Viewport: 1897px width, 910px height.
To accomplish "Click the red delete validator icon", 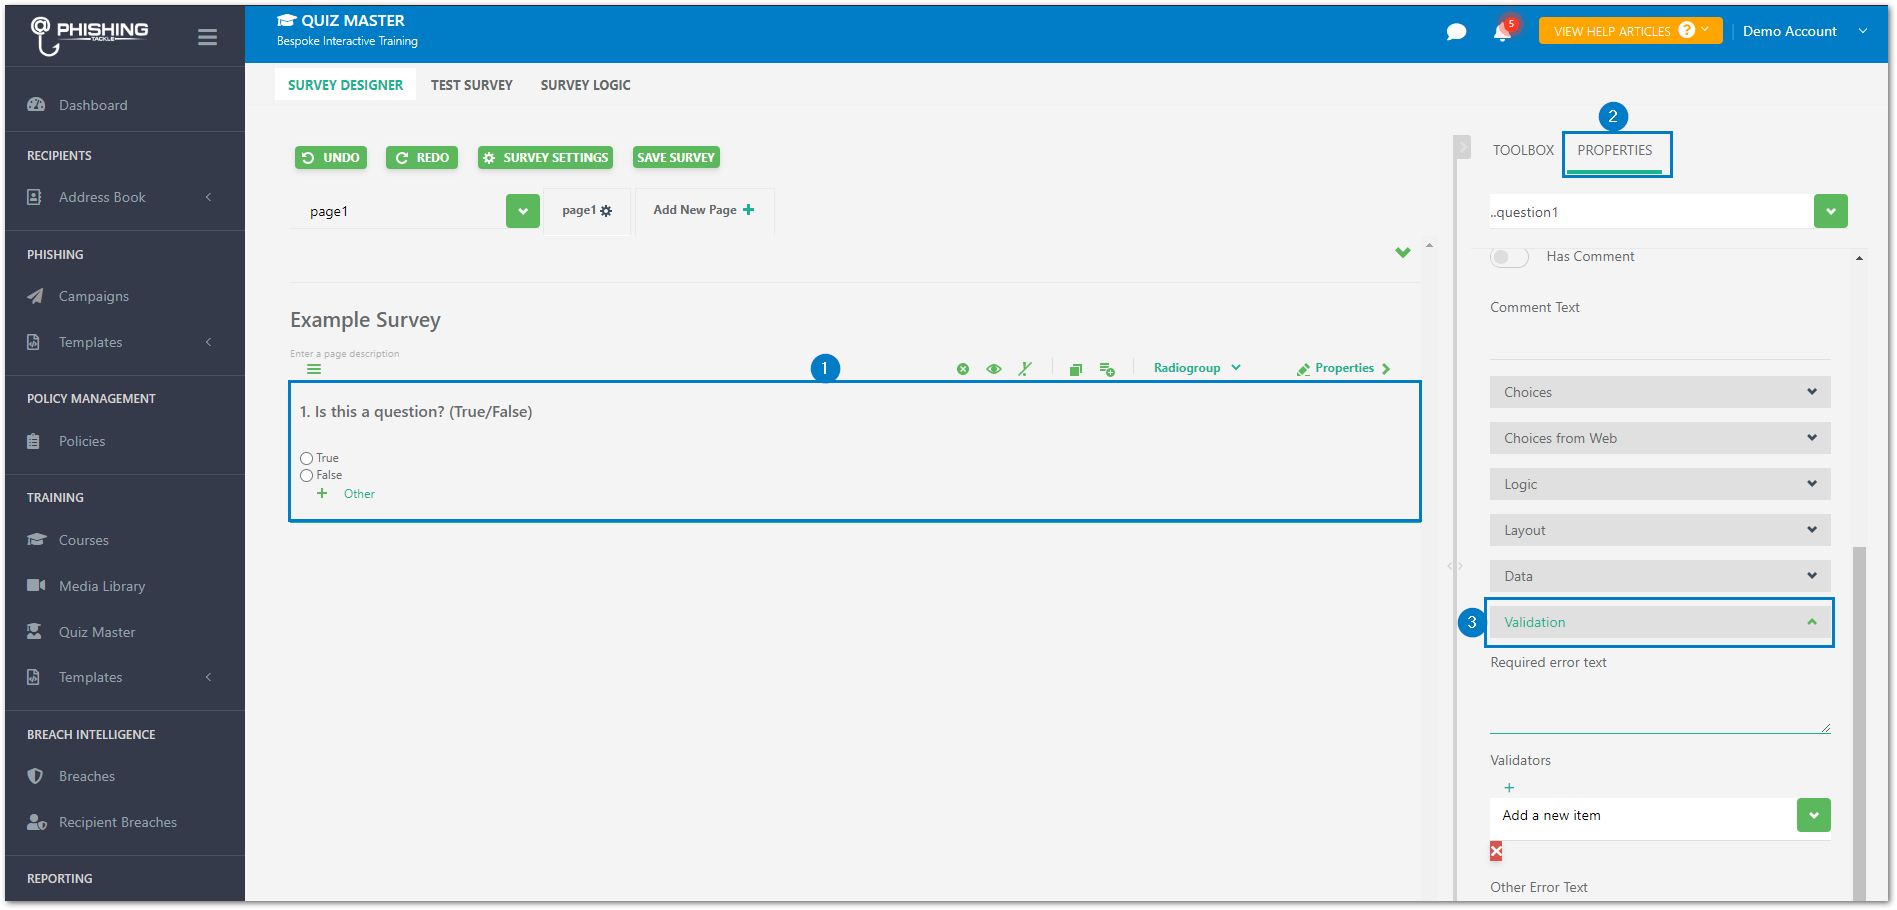I will tap(1496, 852).
